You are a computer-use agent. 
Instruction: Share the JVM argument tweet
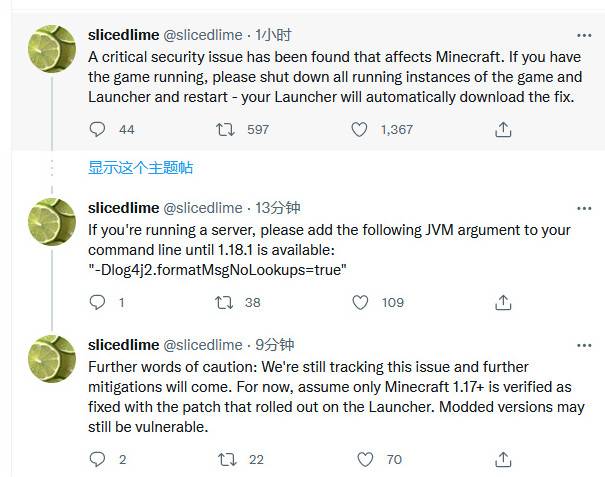click(x=503, y=302)
